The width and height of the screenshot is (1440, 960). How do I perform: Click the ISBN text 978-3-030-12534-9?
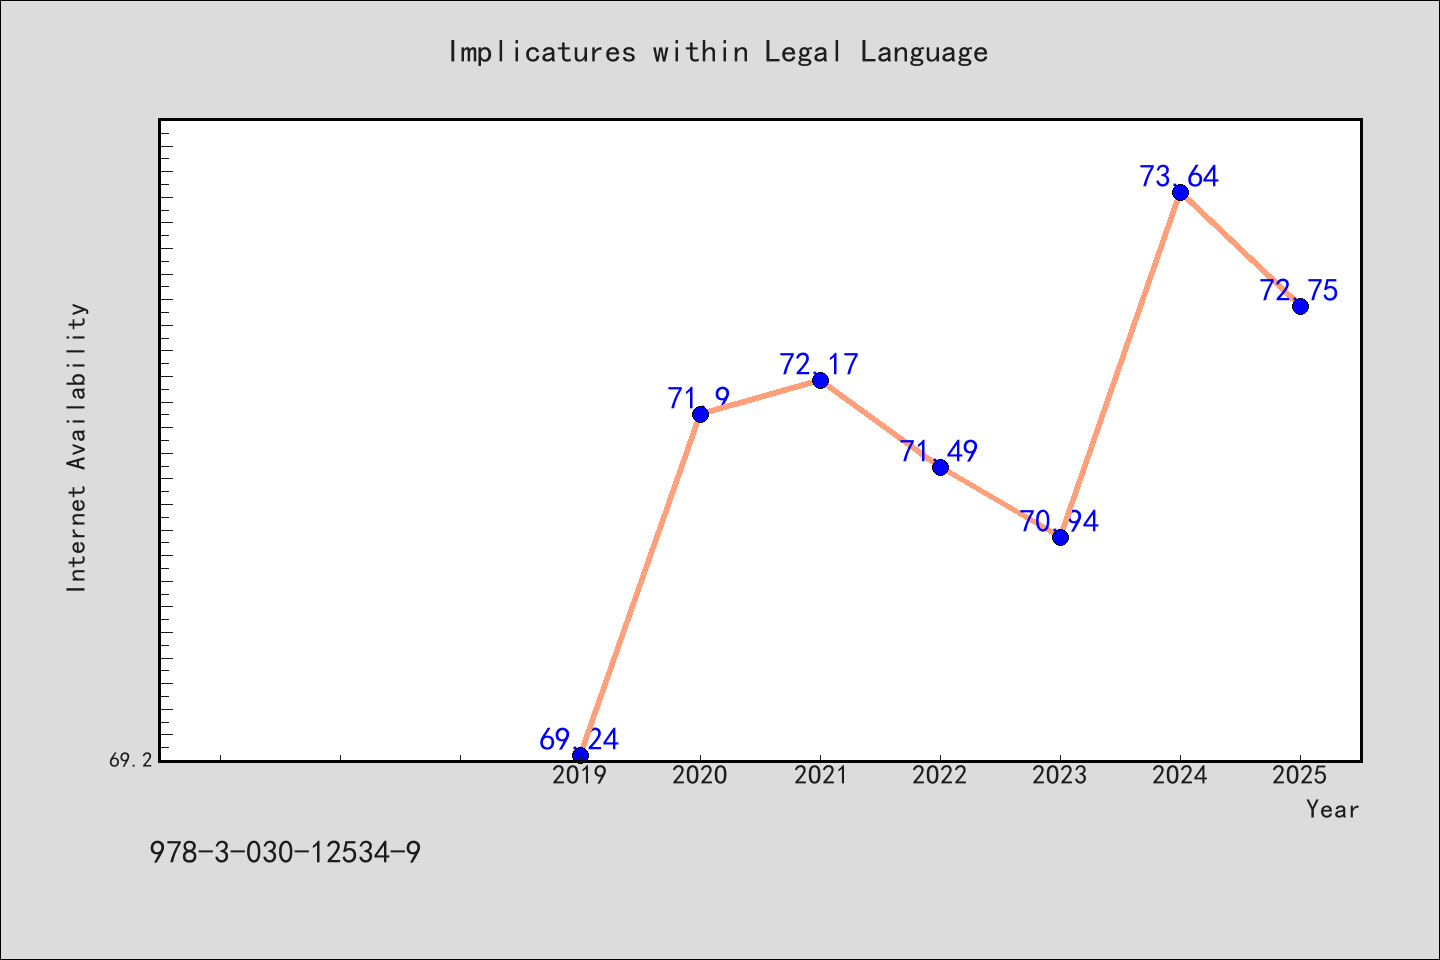click(285, 853)
